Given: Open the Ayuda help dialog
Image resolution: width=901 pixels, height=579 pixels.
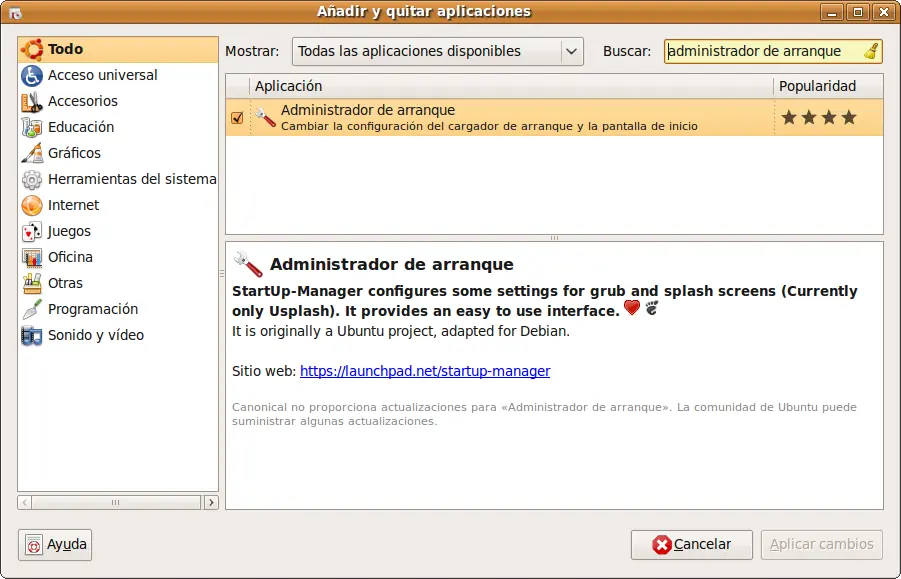Looking at the screenshot, I should pyautogui.click(x=55, y=545).
